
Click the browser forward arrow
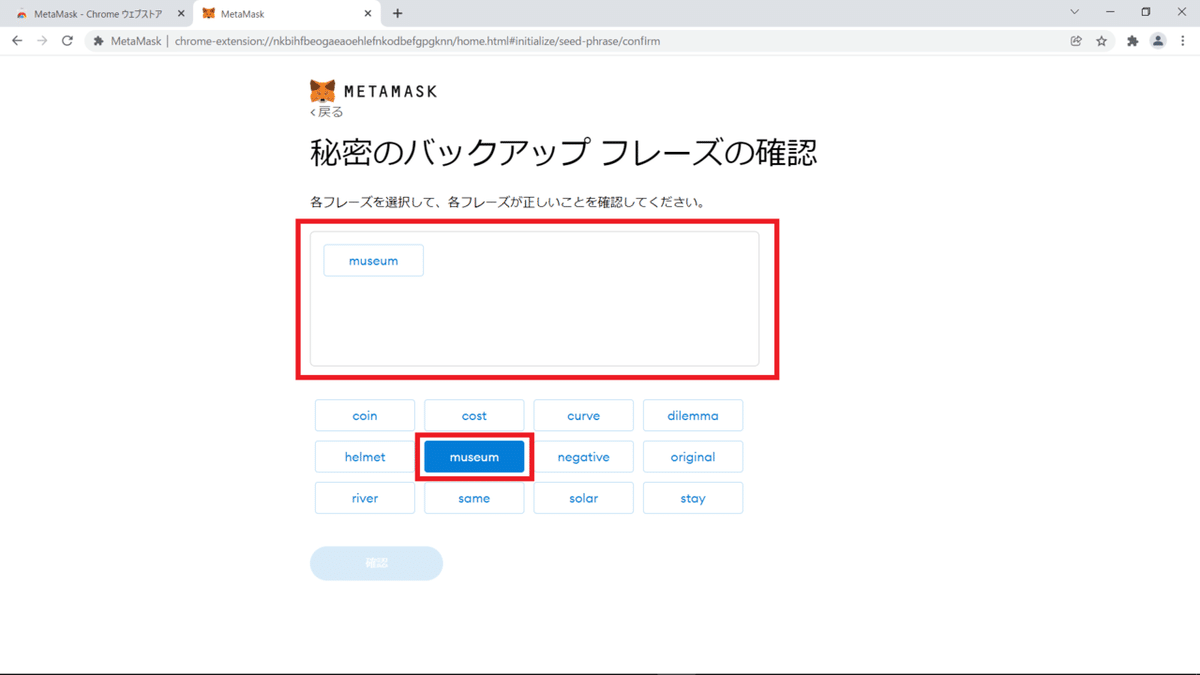point(42,41)
